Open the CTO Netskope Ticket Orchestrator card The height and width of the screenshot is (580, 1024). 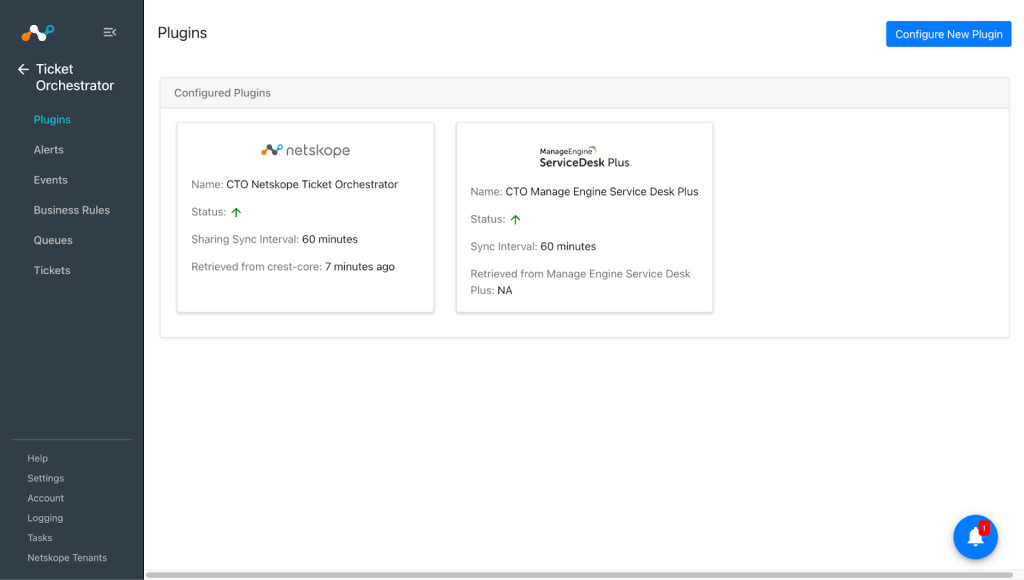click(305, 217)
